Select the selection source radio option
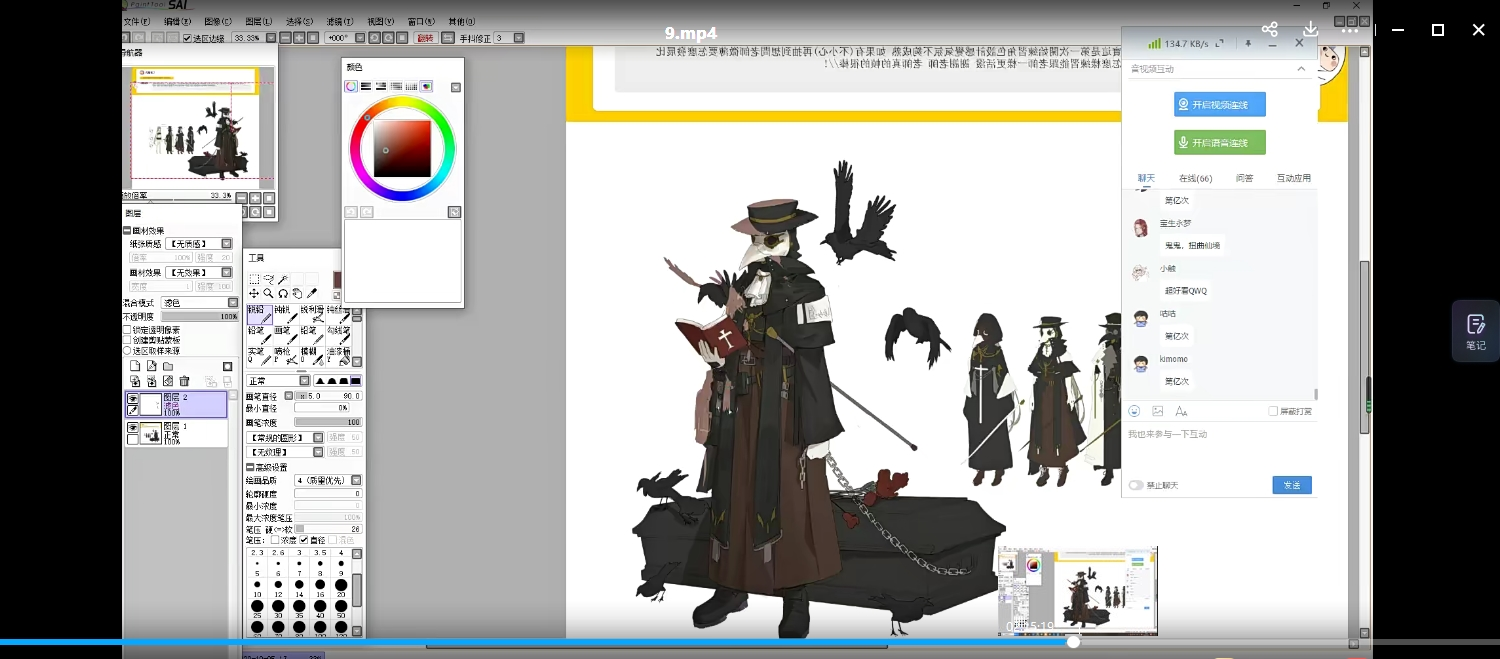Viewport: 1500px width, 659px height. tap(127, 350)
